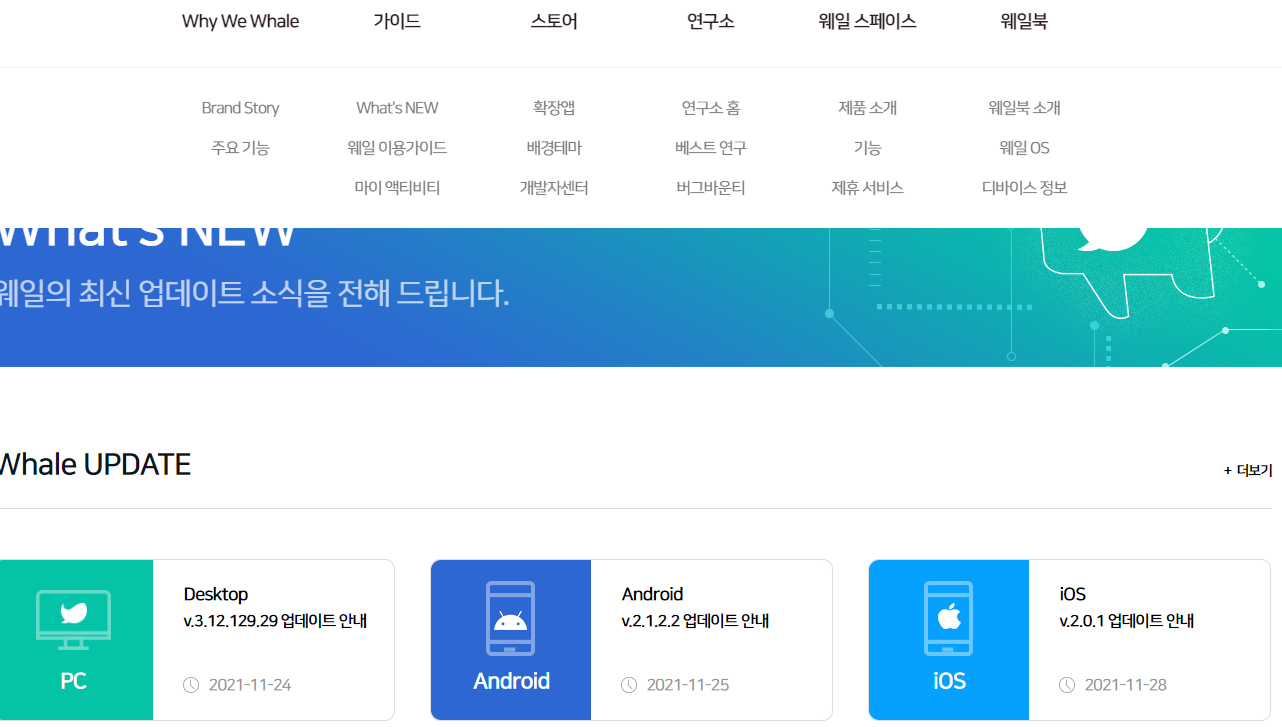Image resolution: width=1282 pixels, height=727 pixels.
Task: Click the date 2021-11-25
Action: point(688,685)
